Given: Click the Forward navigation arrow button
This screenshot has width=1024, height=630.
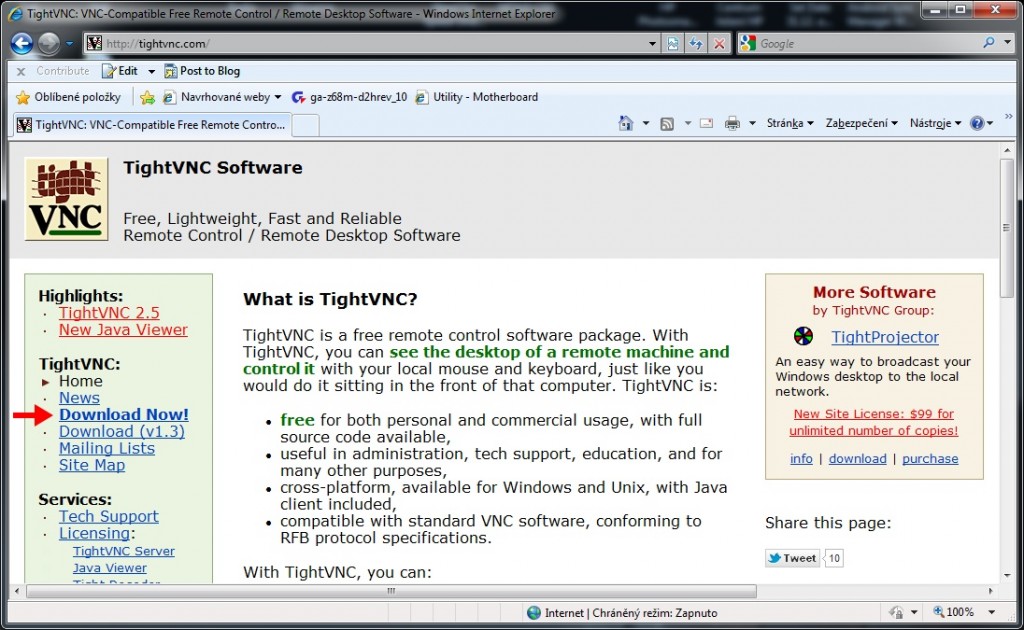Looking at the screenshot, I should click(x=48, y=43).
